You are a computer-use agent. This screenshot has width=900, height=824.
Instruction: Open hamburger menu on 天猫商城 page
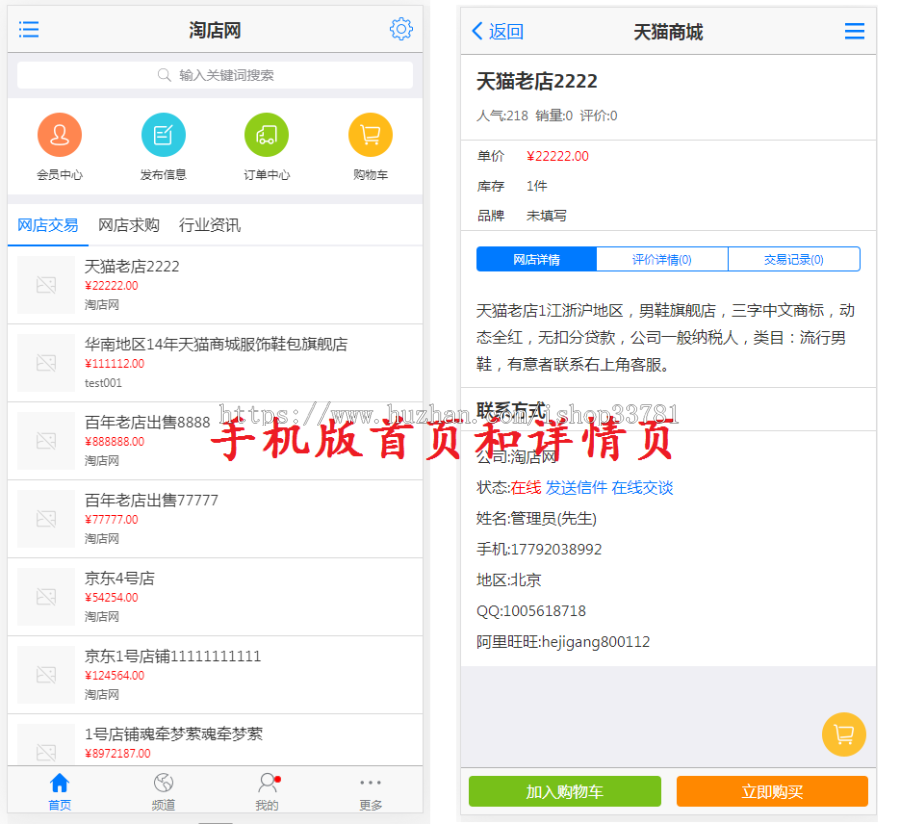(x=854, y=31)
